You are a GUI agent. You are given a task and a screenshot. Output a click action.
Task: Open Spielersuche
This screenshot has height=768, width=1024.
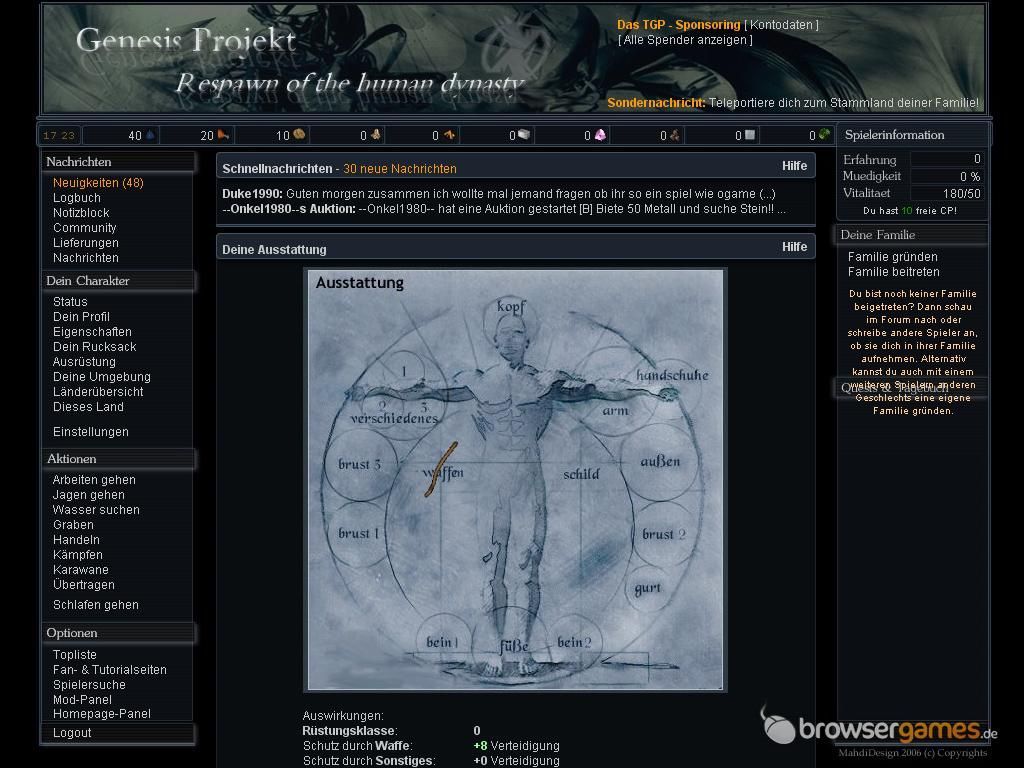tap(89, 685)
